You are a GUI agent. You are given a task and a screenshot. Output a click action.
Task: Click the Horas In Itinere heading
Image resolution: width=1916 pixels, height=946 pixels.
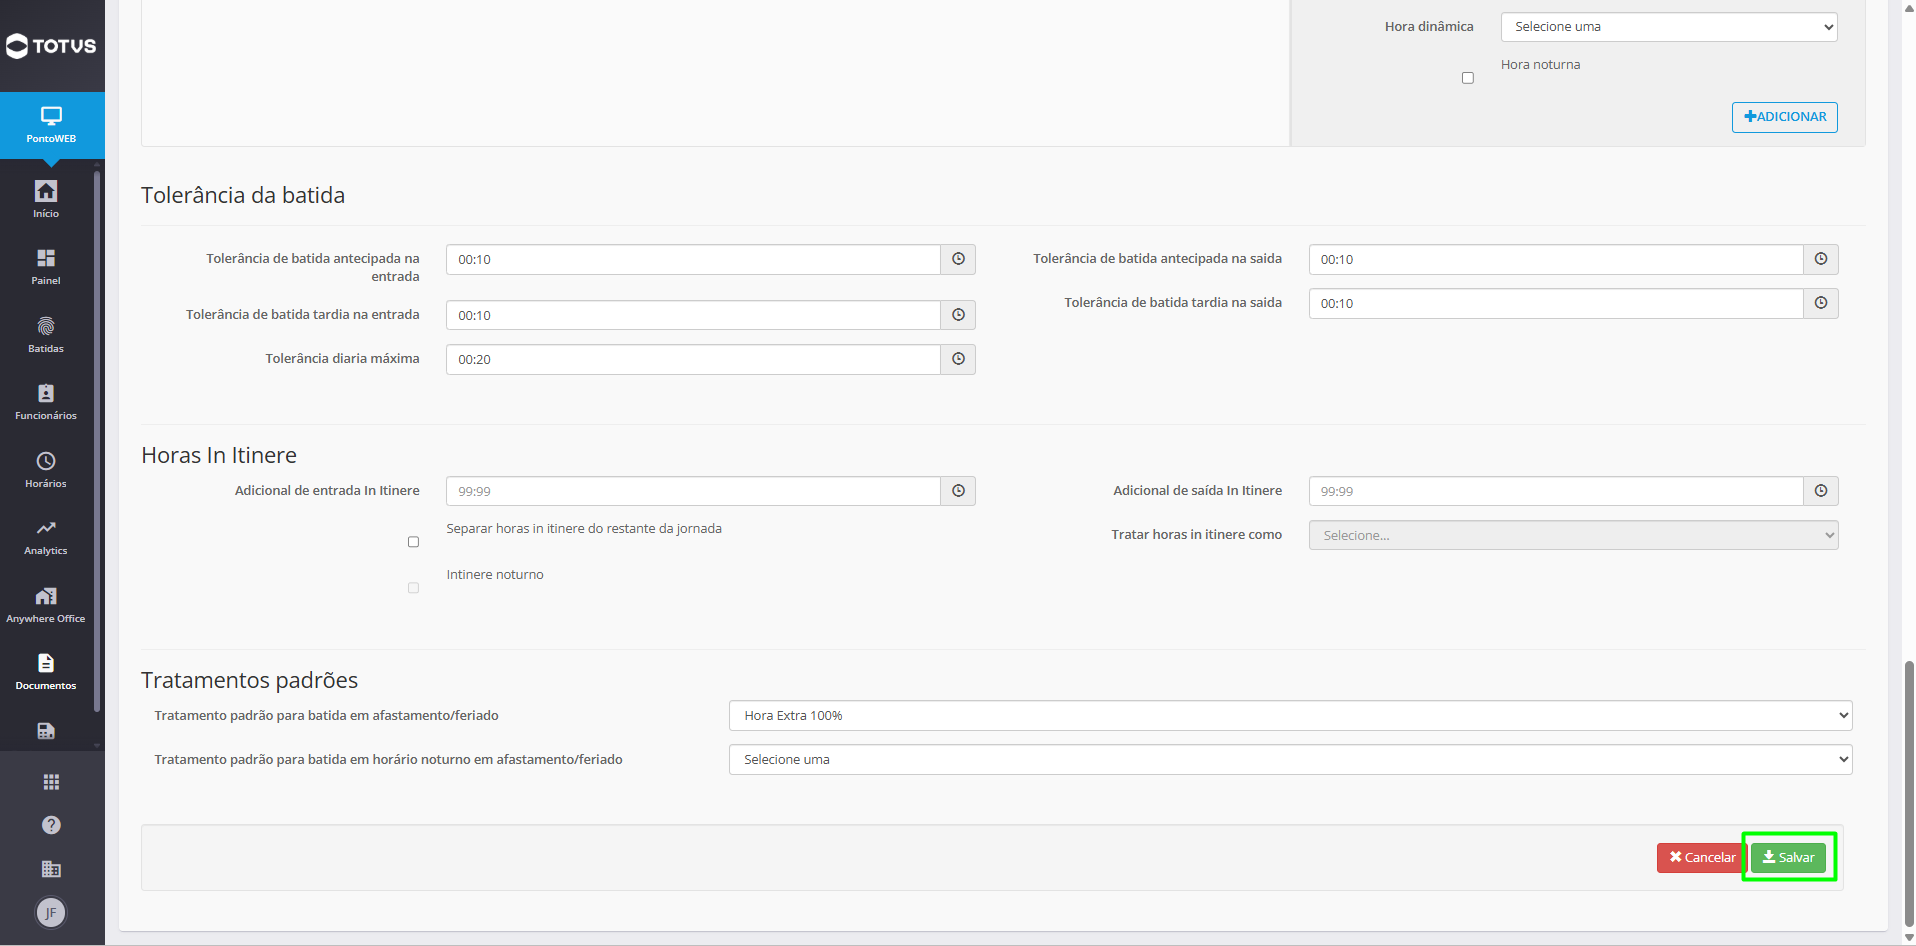(219, 455)
